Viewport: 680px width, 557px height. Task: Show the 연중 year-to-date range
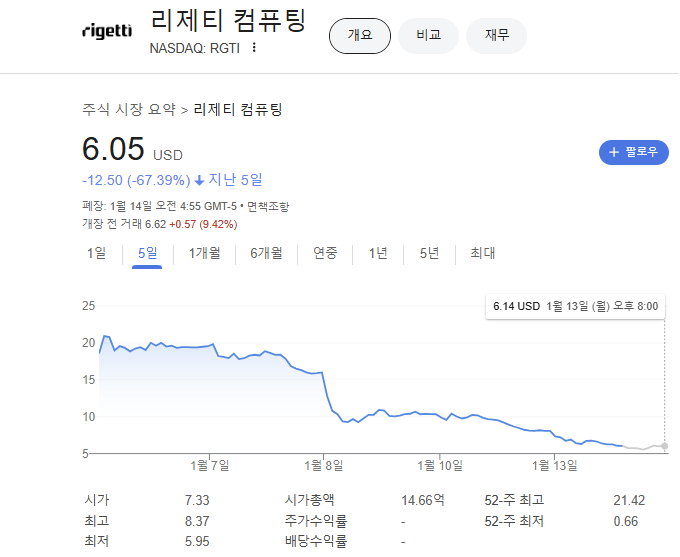(x=325, y=253)
